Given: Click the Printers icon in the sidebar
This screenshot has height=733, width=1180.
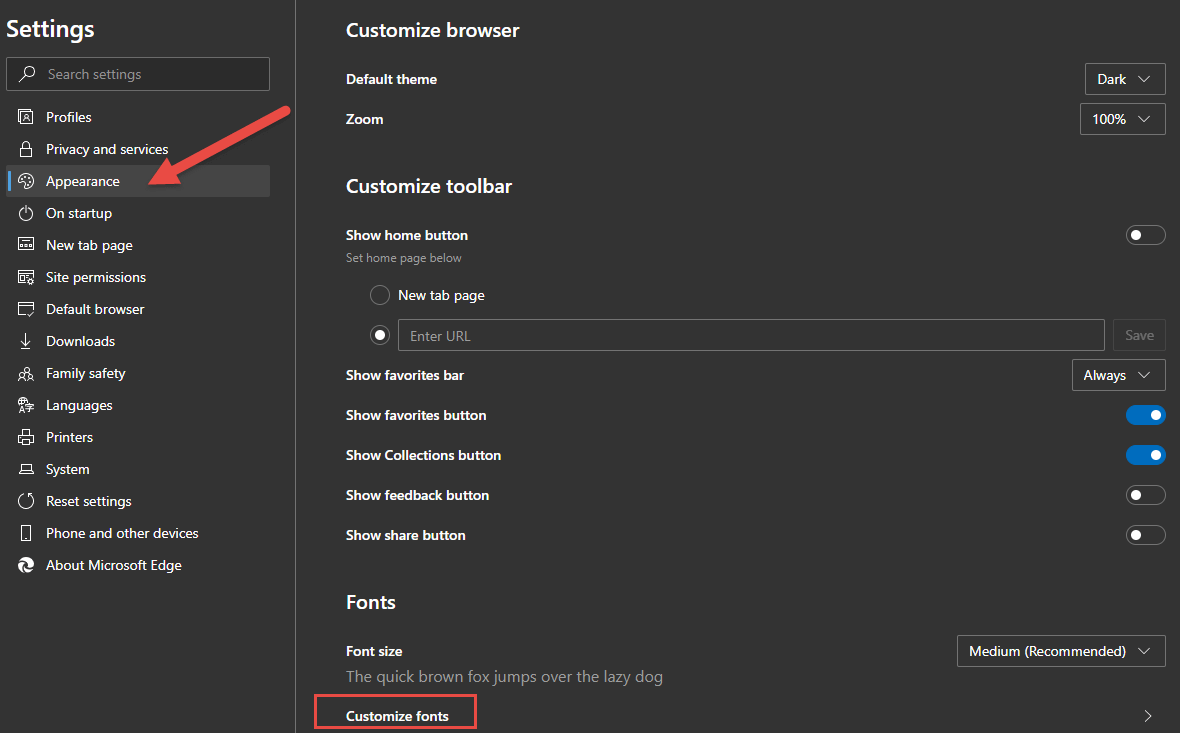Looking at the screenshot, I should (25, 437).
